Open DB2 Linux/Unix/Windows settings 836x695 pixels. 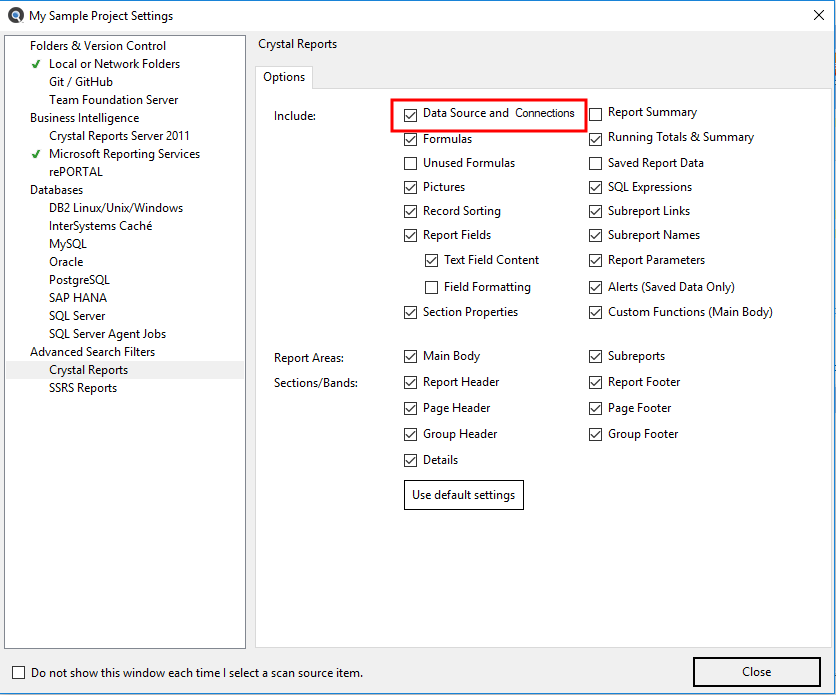pyautogui.click(x=116, y=208)
